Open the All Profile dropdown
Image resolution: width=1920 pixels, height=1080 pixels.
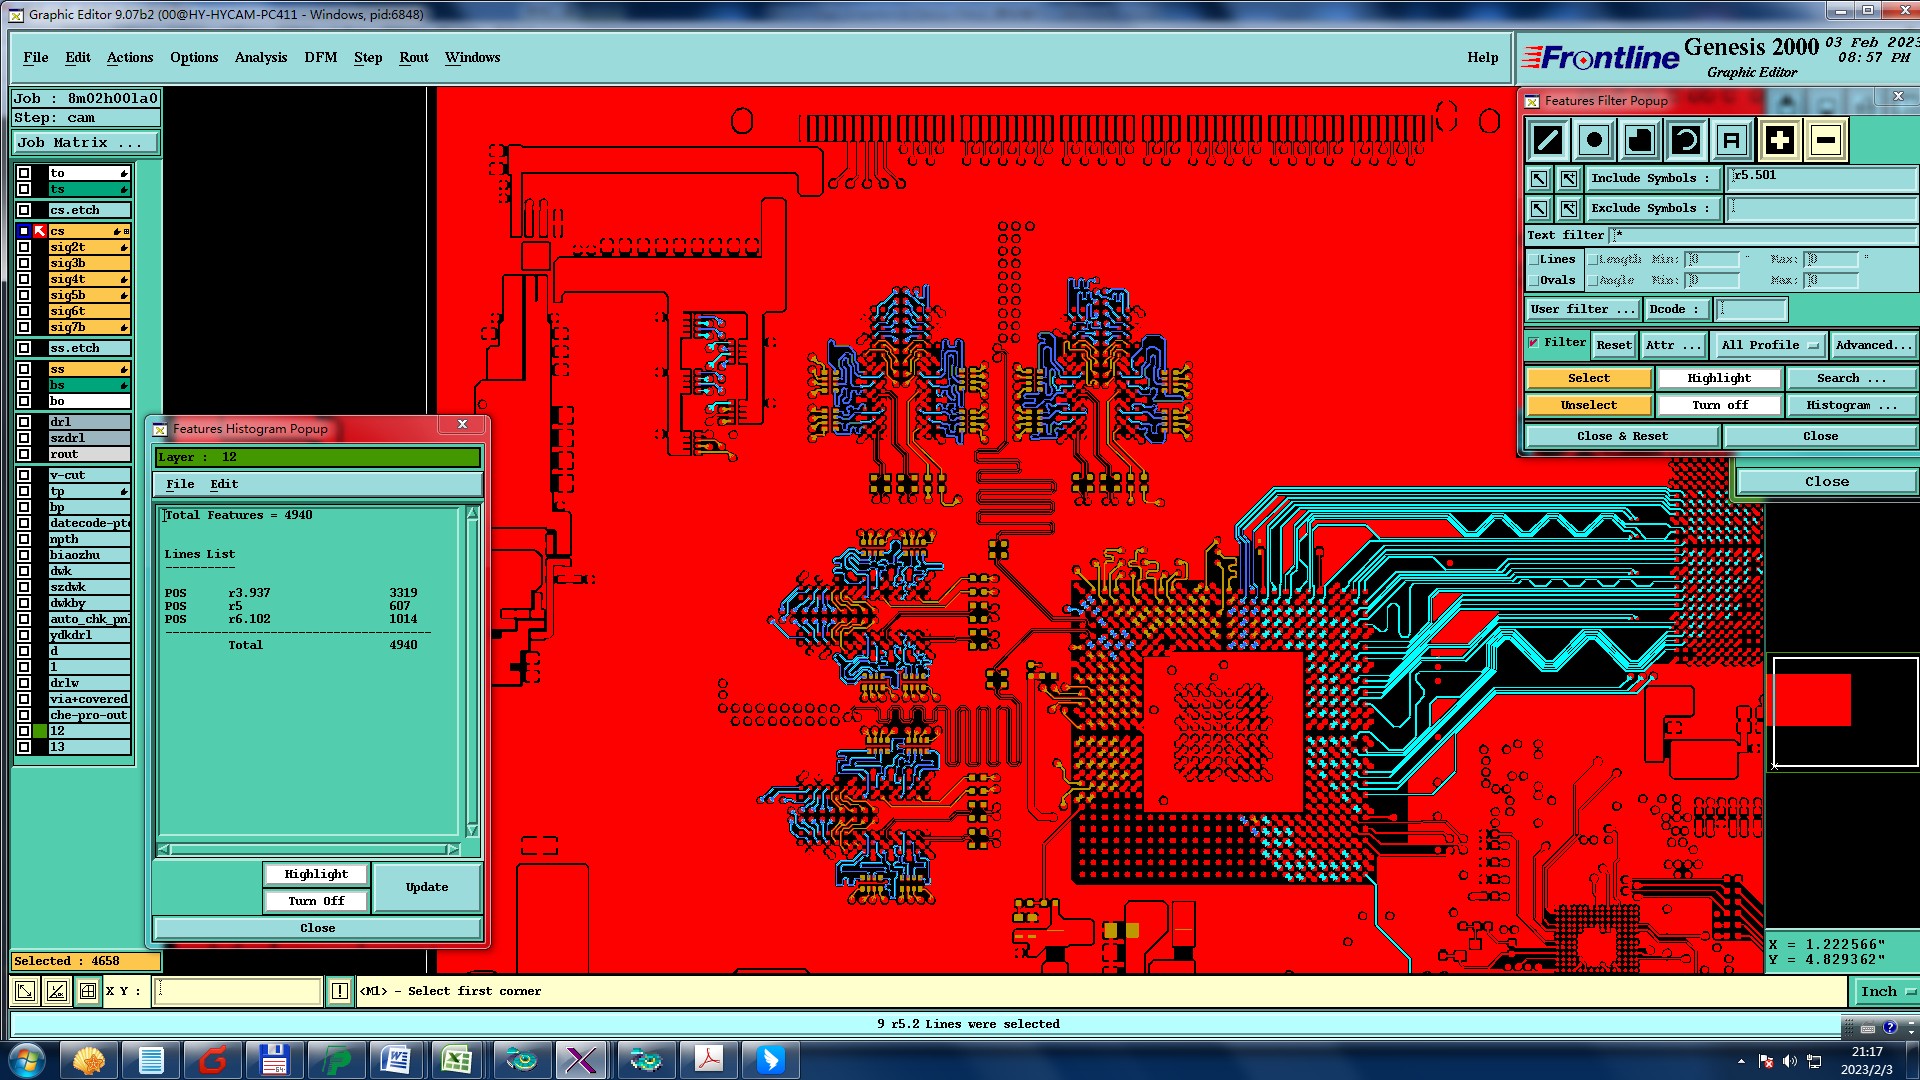pos(1768,345)
